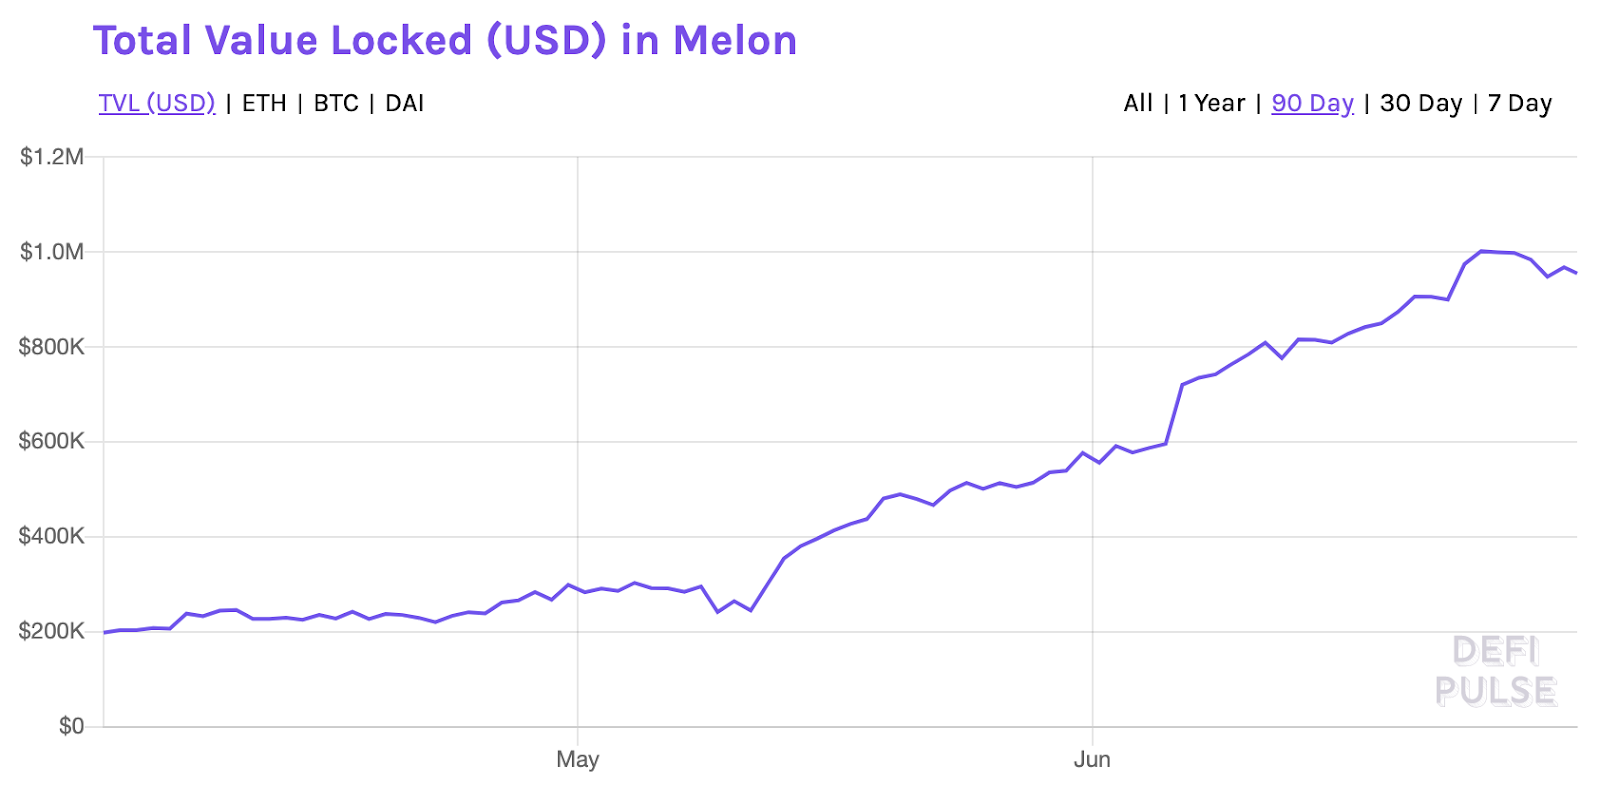1600x785 pixels.
Task: Display the 7 Day chart
Action: tap(1520, 103)
